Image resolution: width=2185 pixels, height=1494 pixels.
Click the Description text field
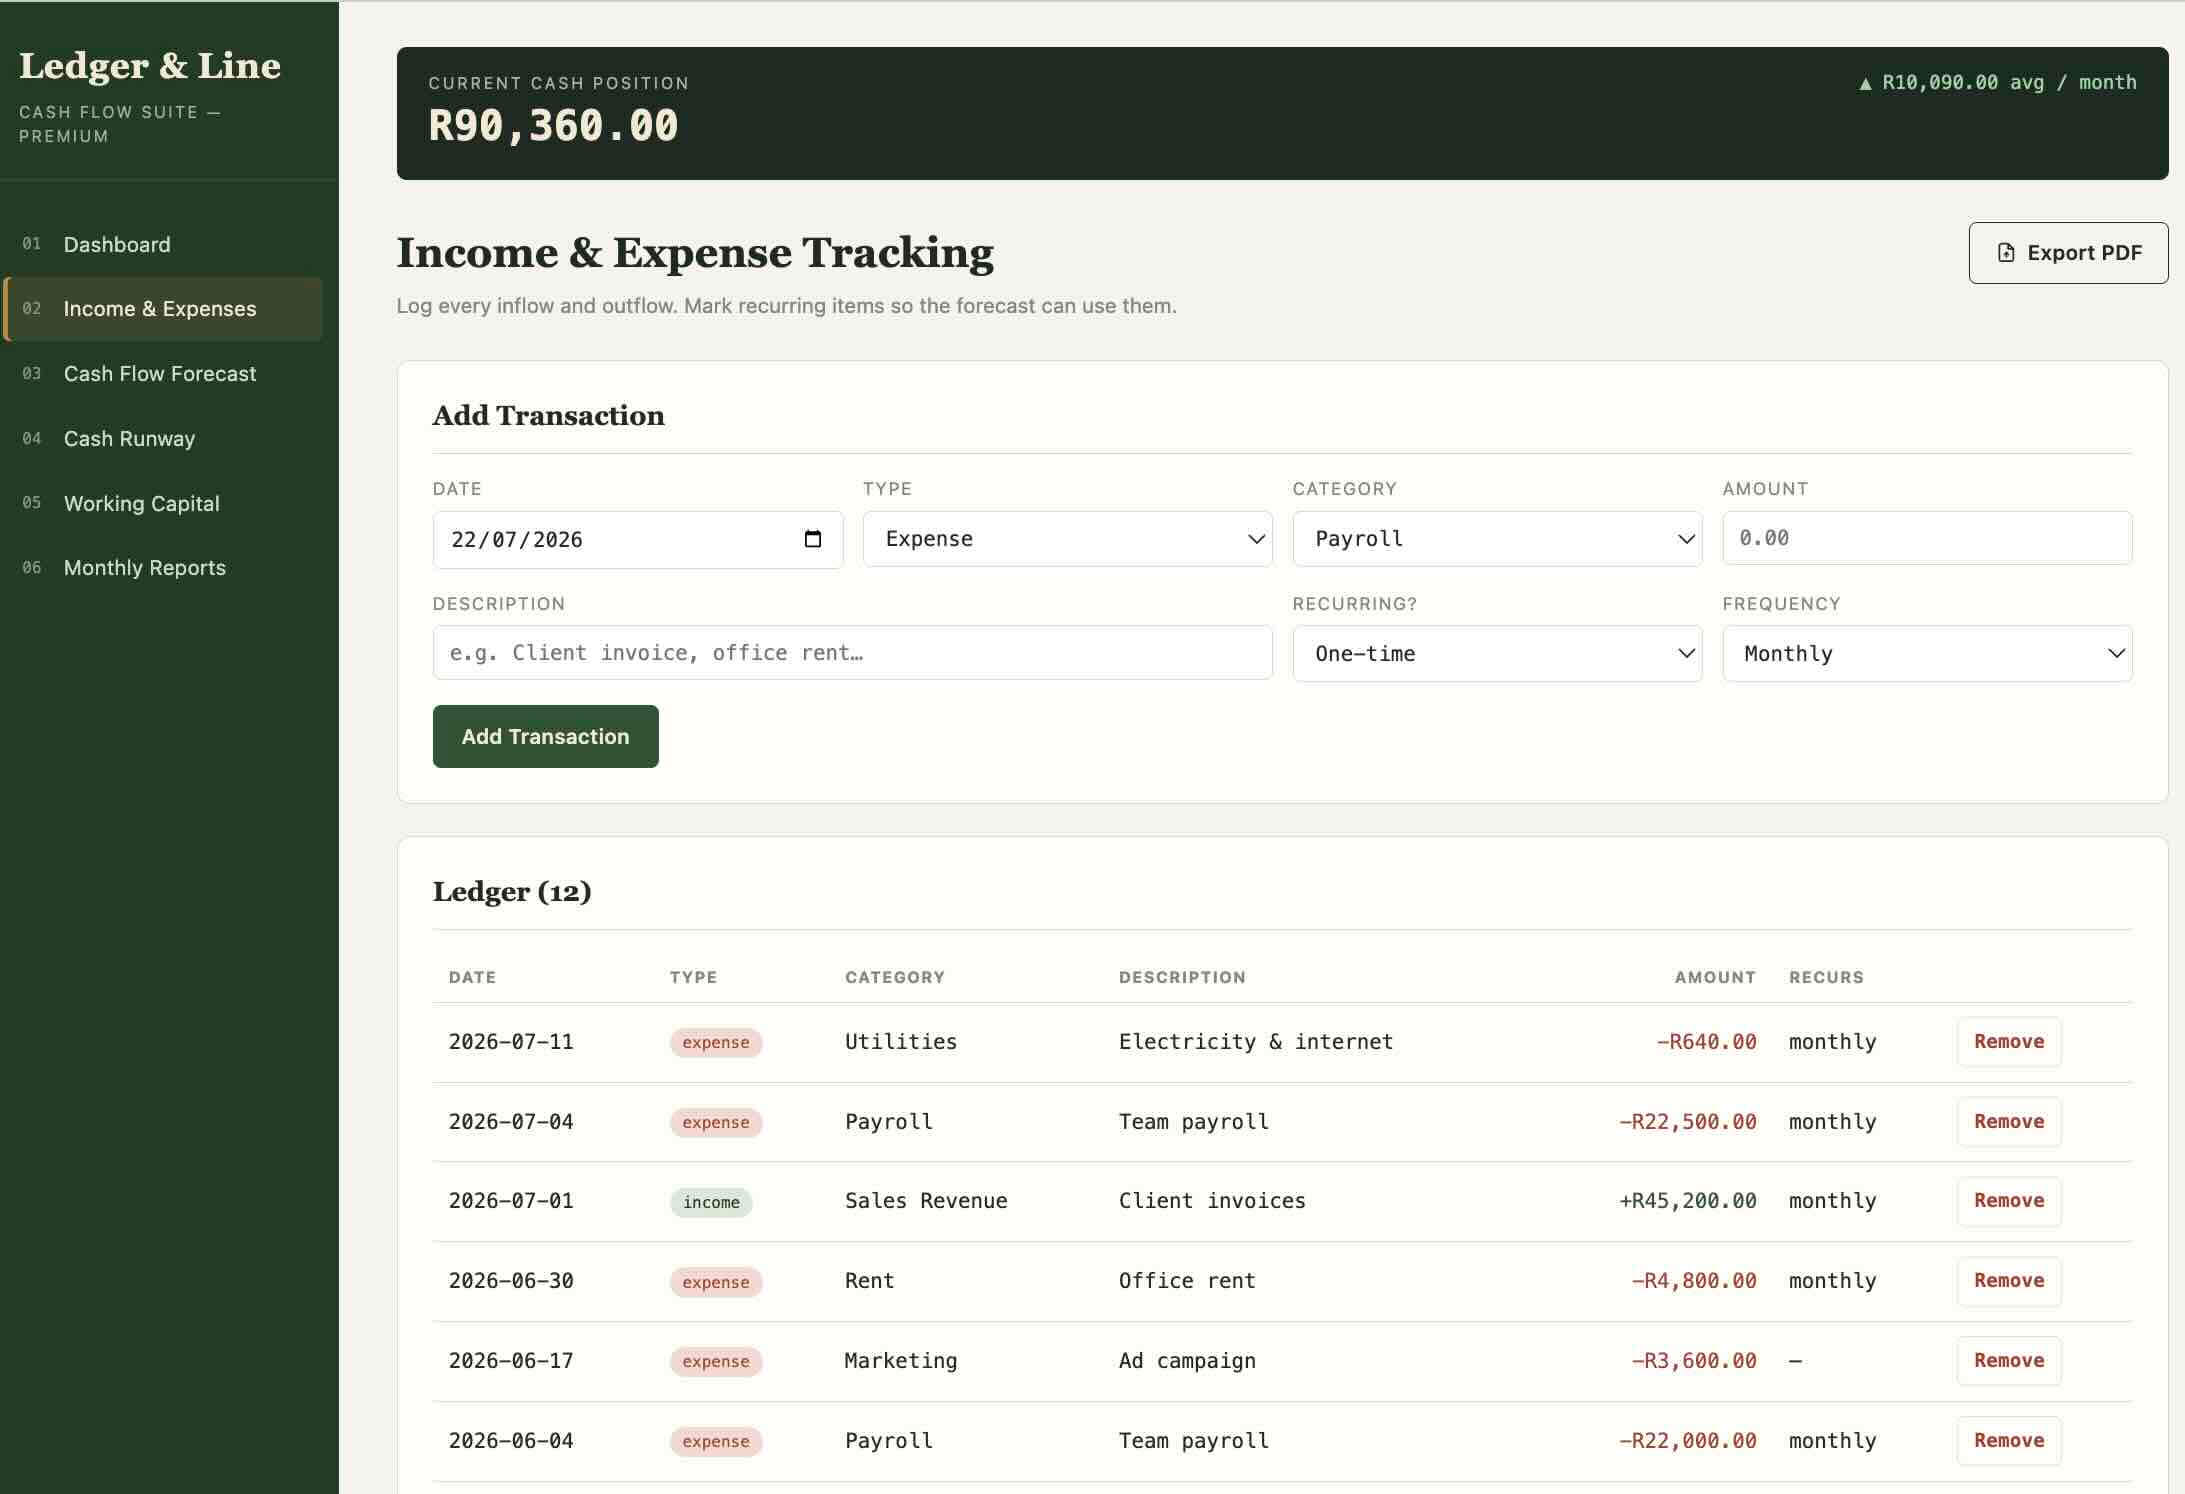tap(852, 653)
